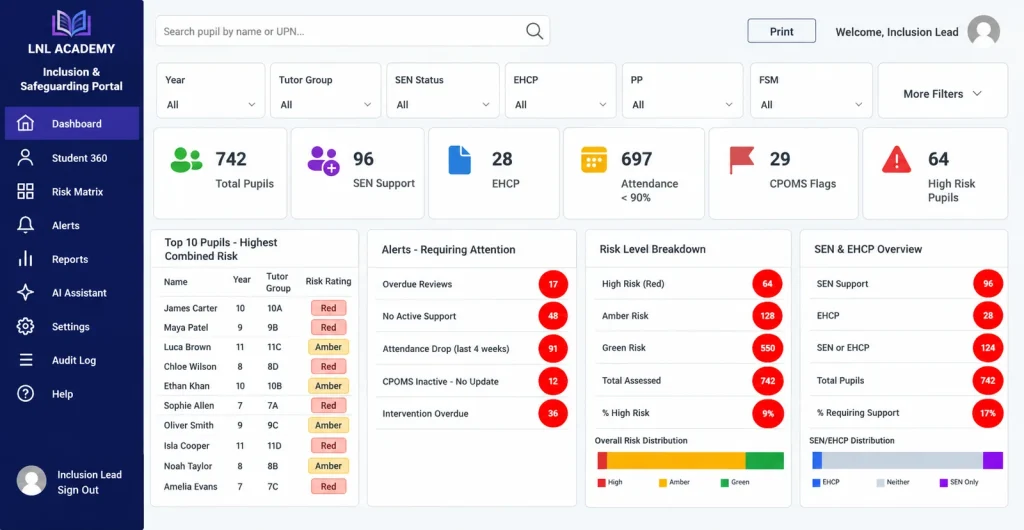Open Risk Matrix page
Screen dimensions: 1024x530
coord(72,191)
